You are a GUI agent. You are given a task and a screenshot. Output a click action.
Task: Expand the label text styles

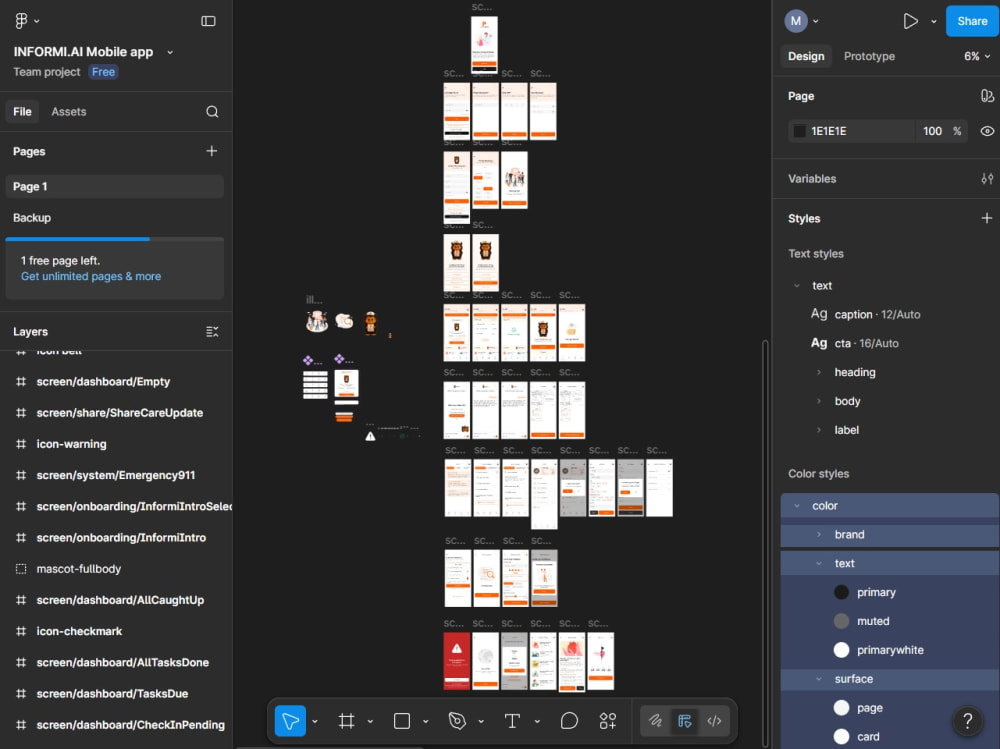click(x=819, y=430)
